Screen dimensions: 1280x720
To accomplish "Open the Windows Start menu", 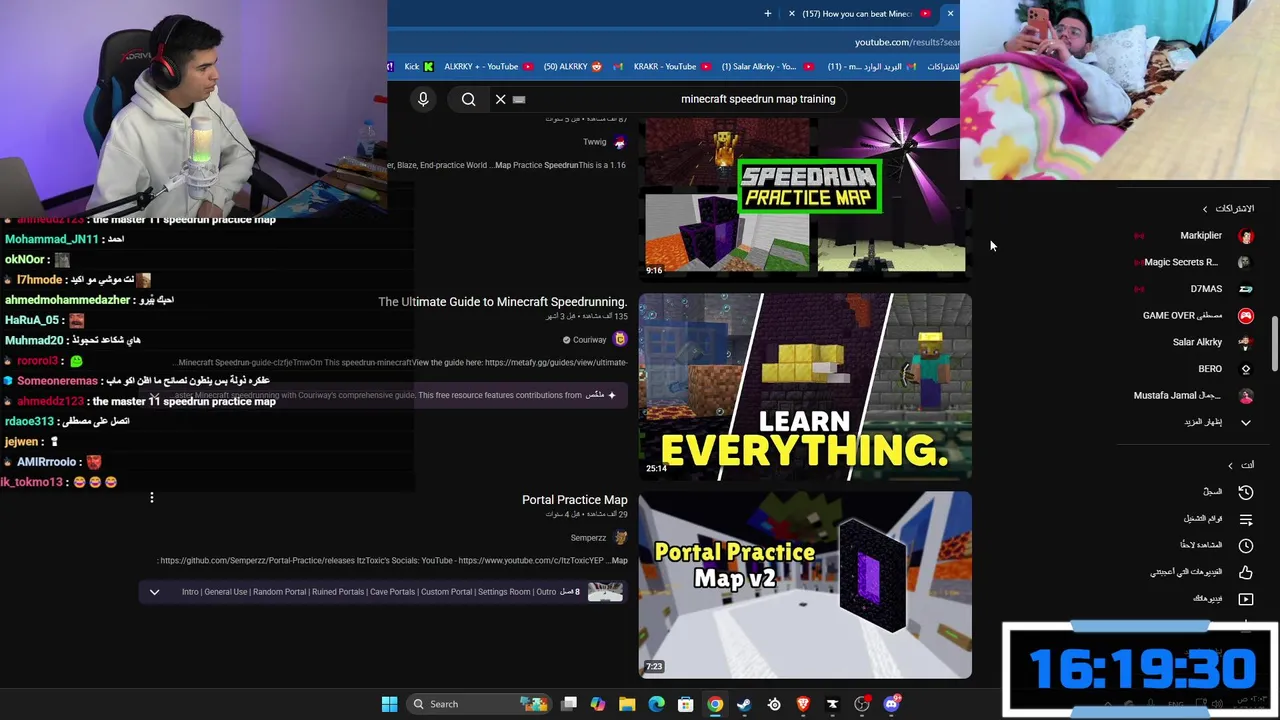I will (x=390, y=704).
